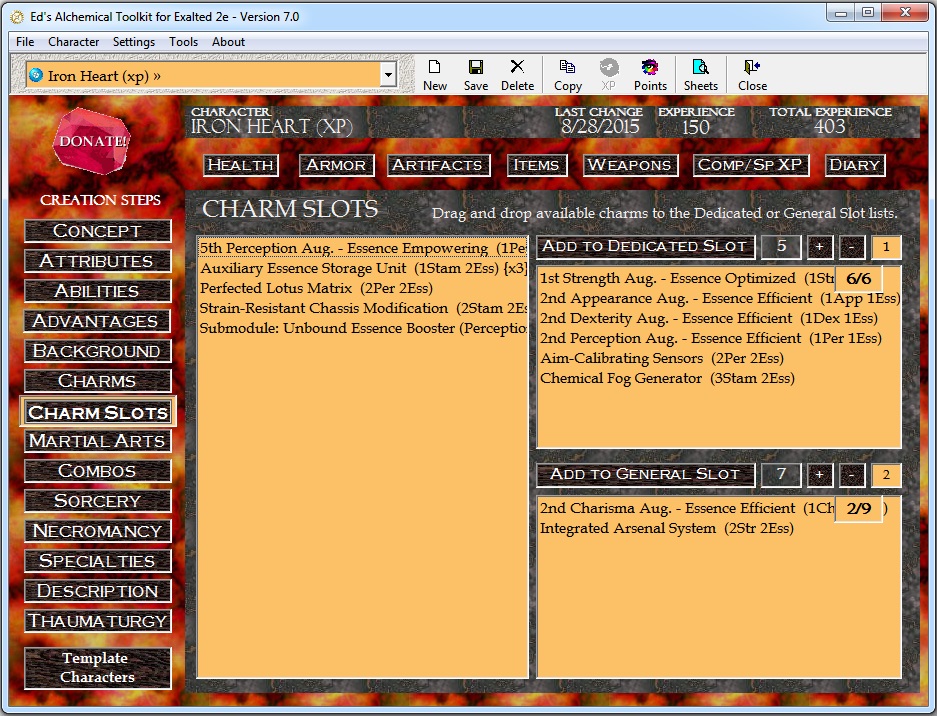Save the character with the Save icon
The image size is (937, 716).
point(476,75)
